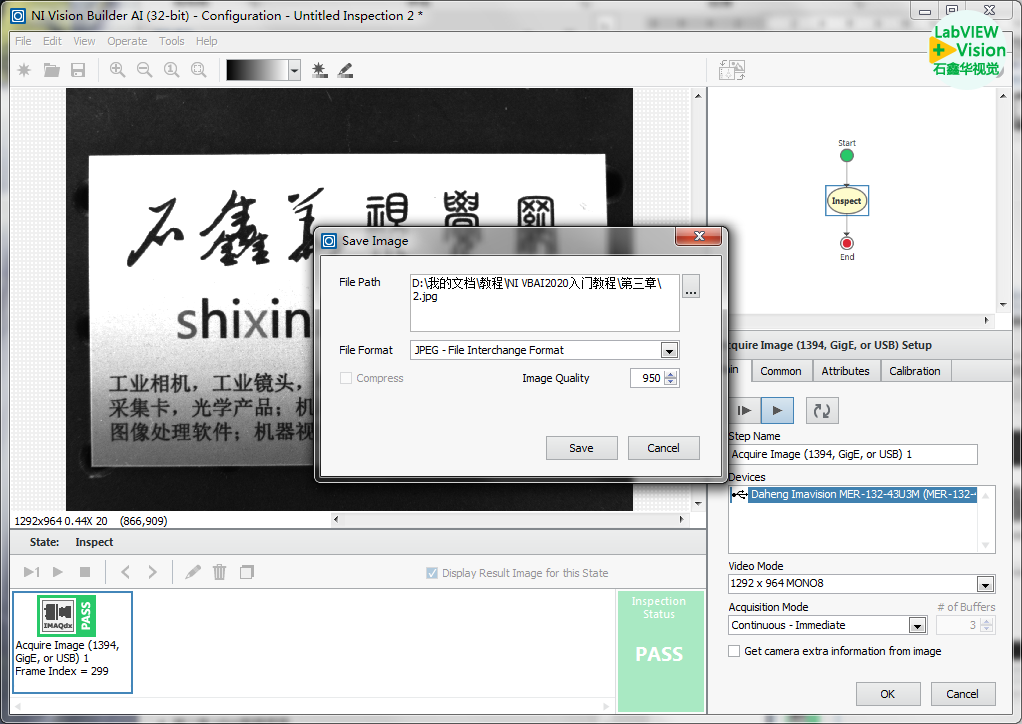
Task: Click Save in the Save Image dialog
Action: coord(581,448)
